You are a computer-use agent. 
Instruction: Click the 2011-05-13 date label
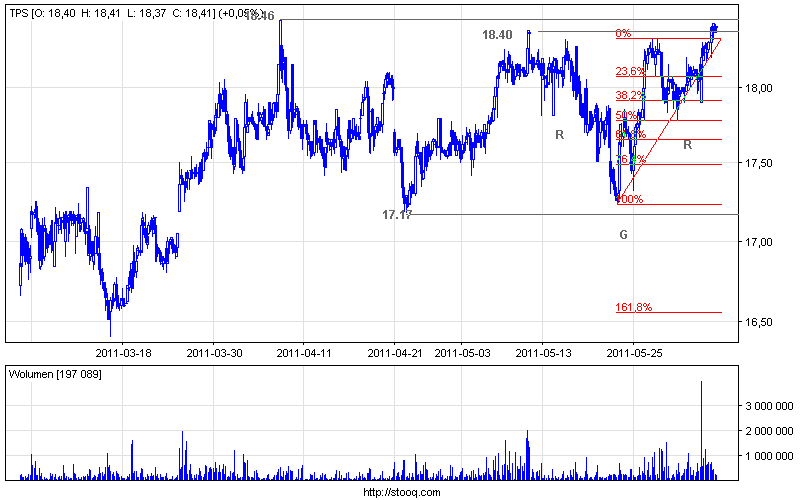543,353
